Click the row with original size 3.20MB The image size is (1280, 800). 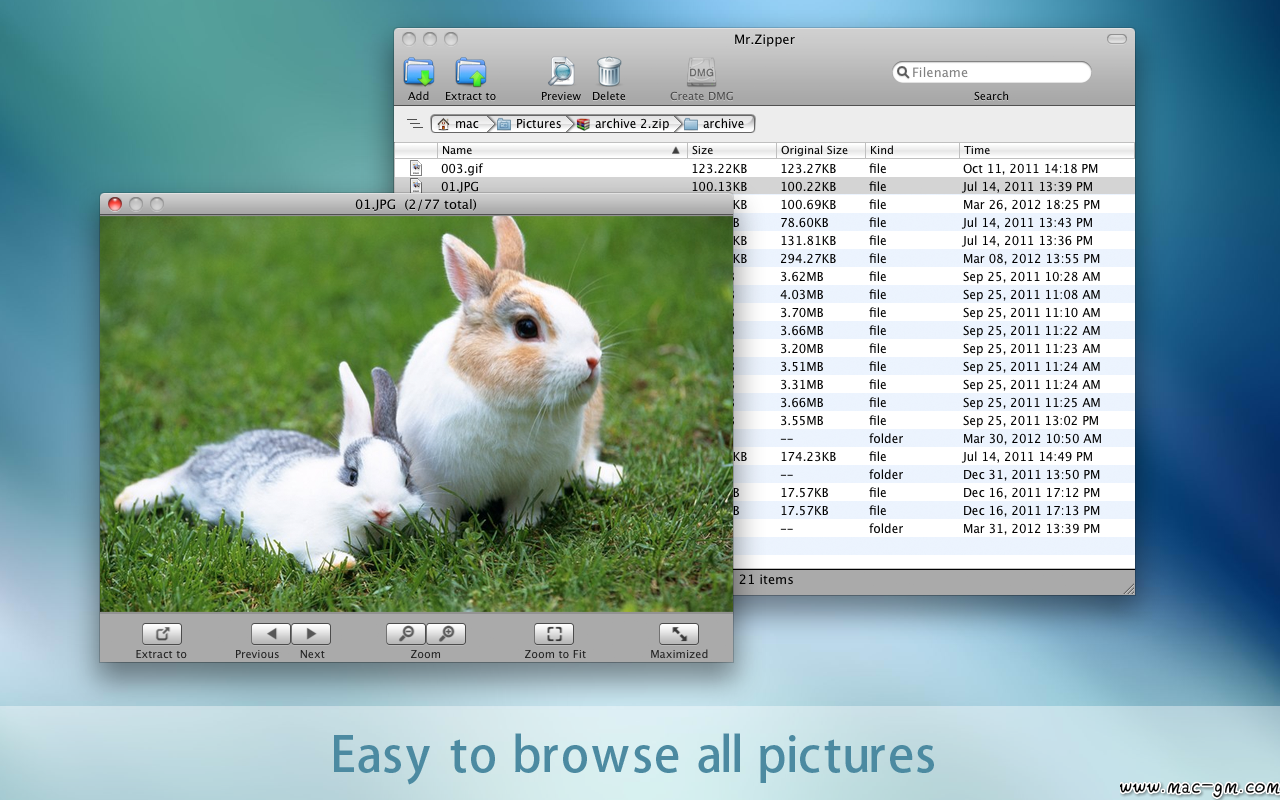point(934,349)
